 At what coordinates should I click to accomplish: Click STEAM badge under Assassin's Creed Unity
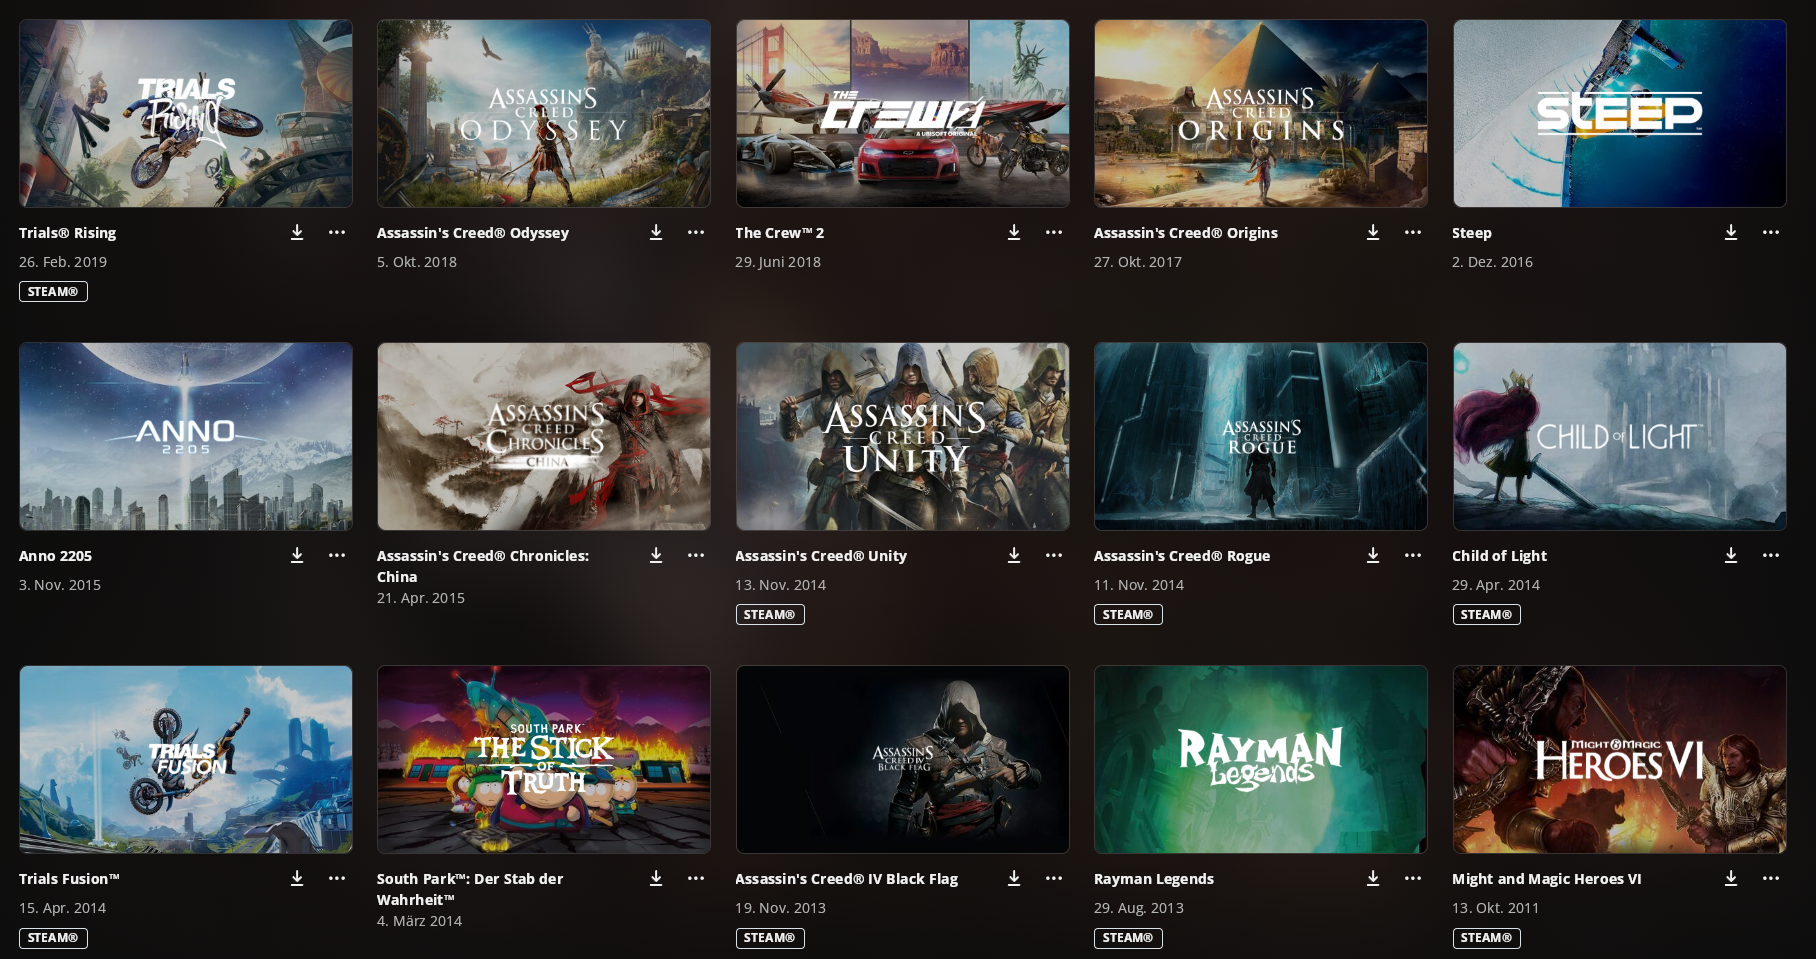tap(770, 614)
